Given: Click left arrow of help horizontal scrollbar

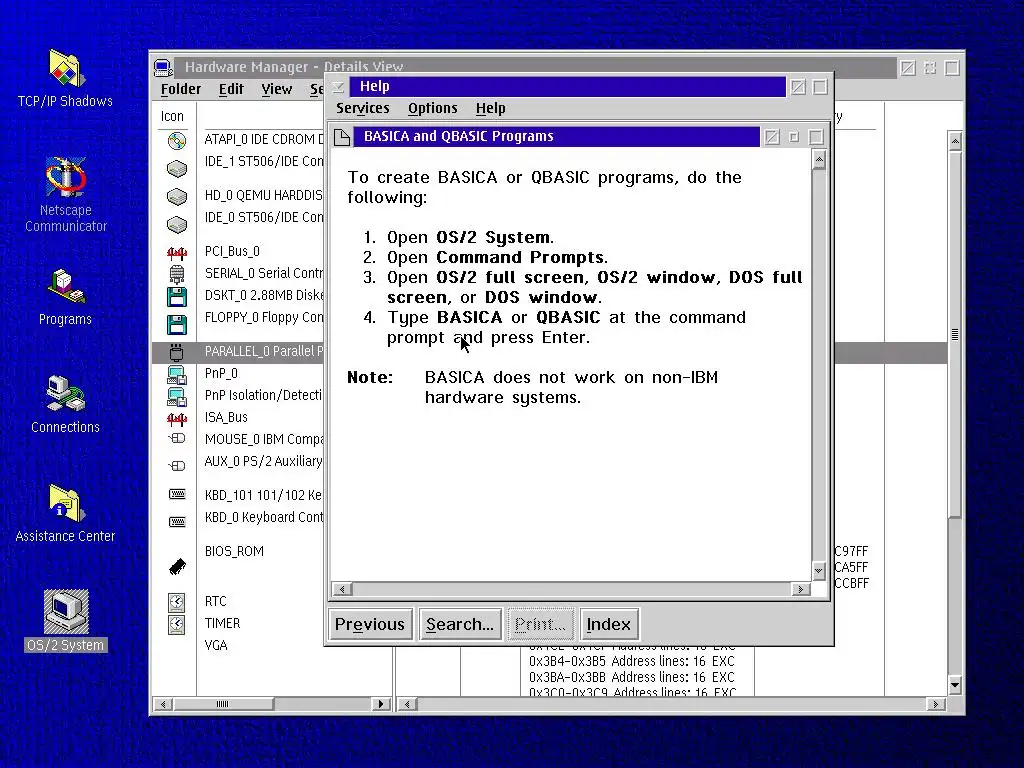Looking at the screenshot, I should pos(342,589).
